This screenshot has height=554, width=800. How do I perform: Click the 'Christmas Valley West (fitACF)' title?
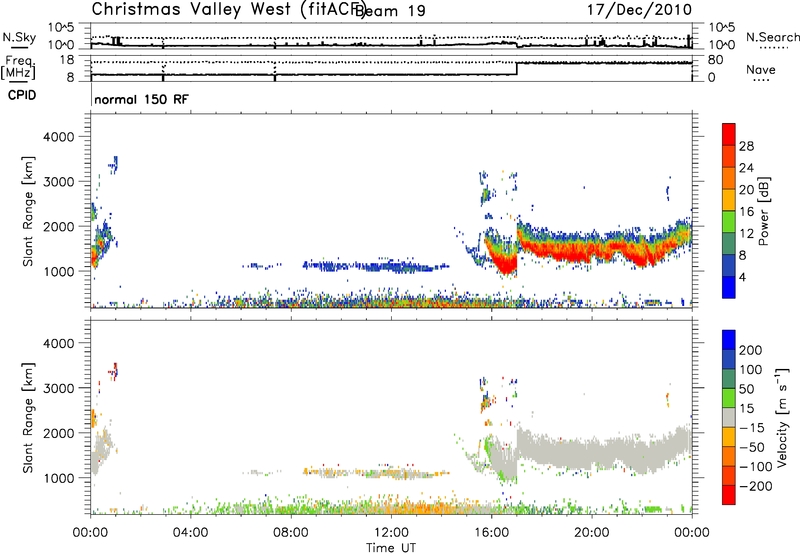(x=229, y=9)
